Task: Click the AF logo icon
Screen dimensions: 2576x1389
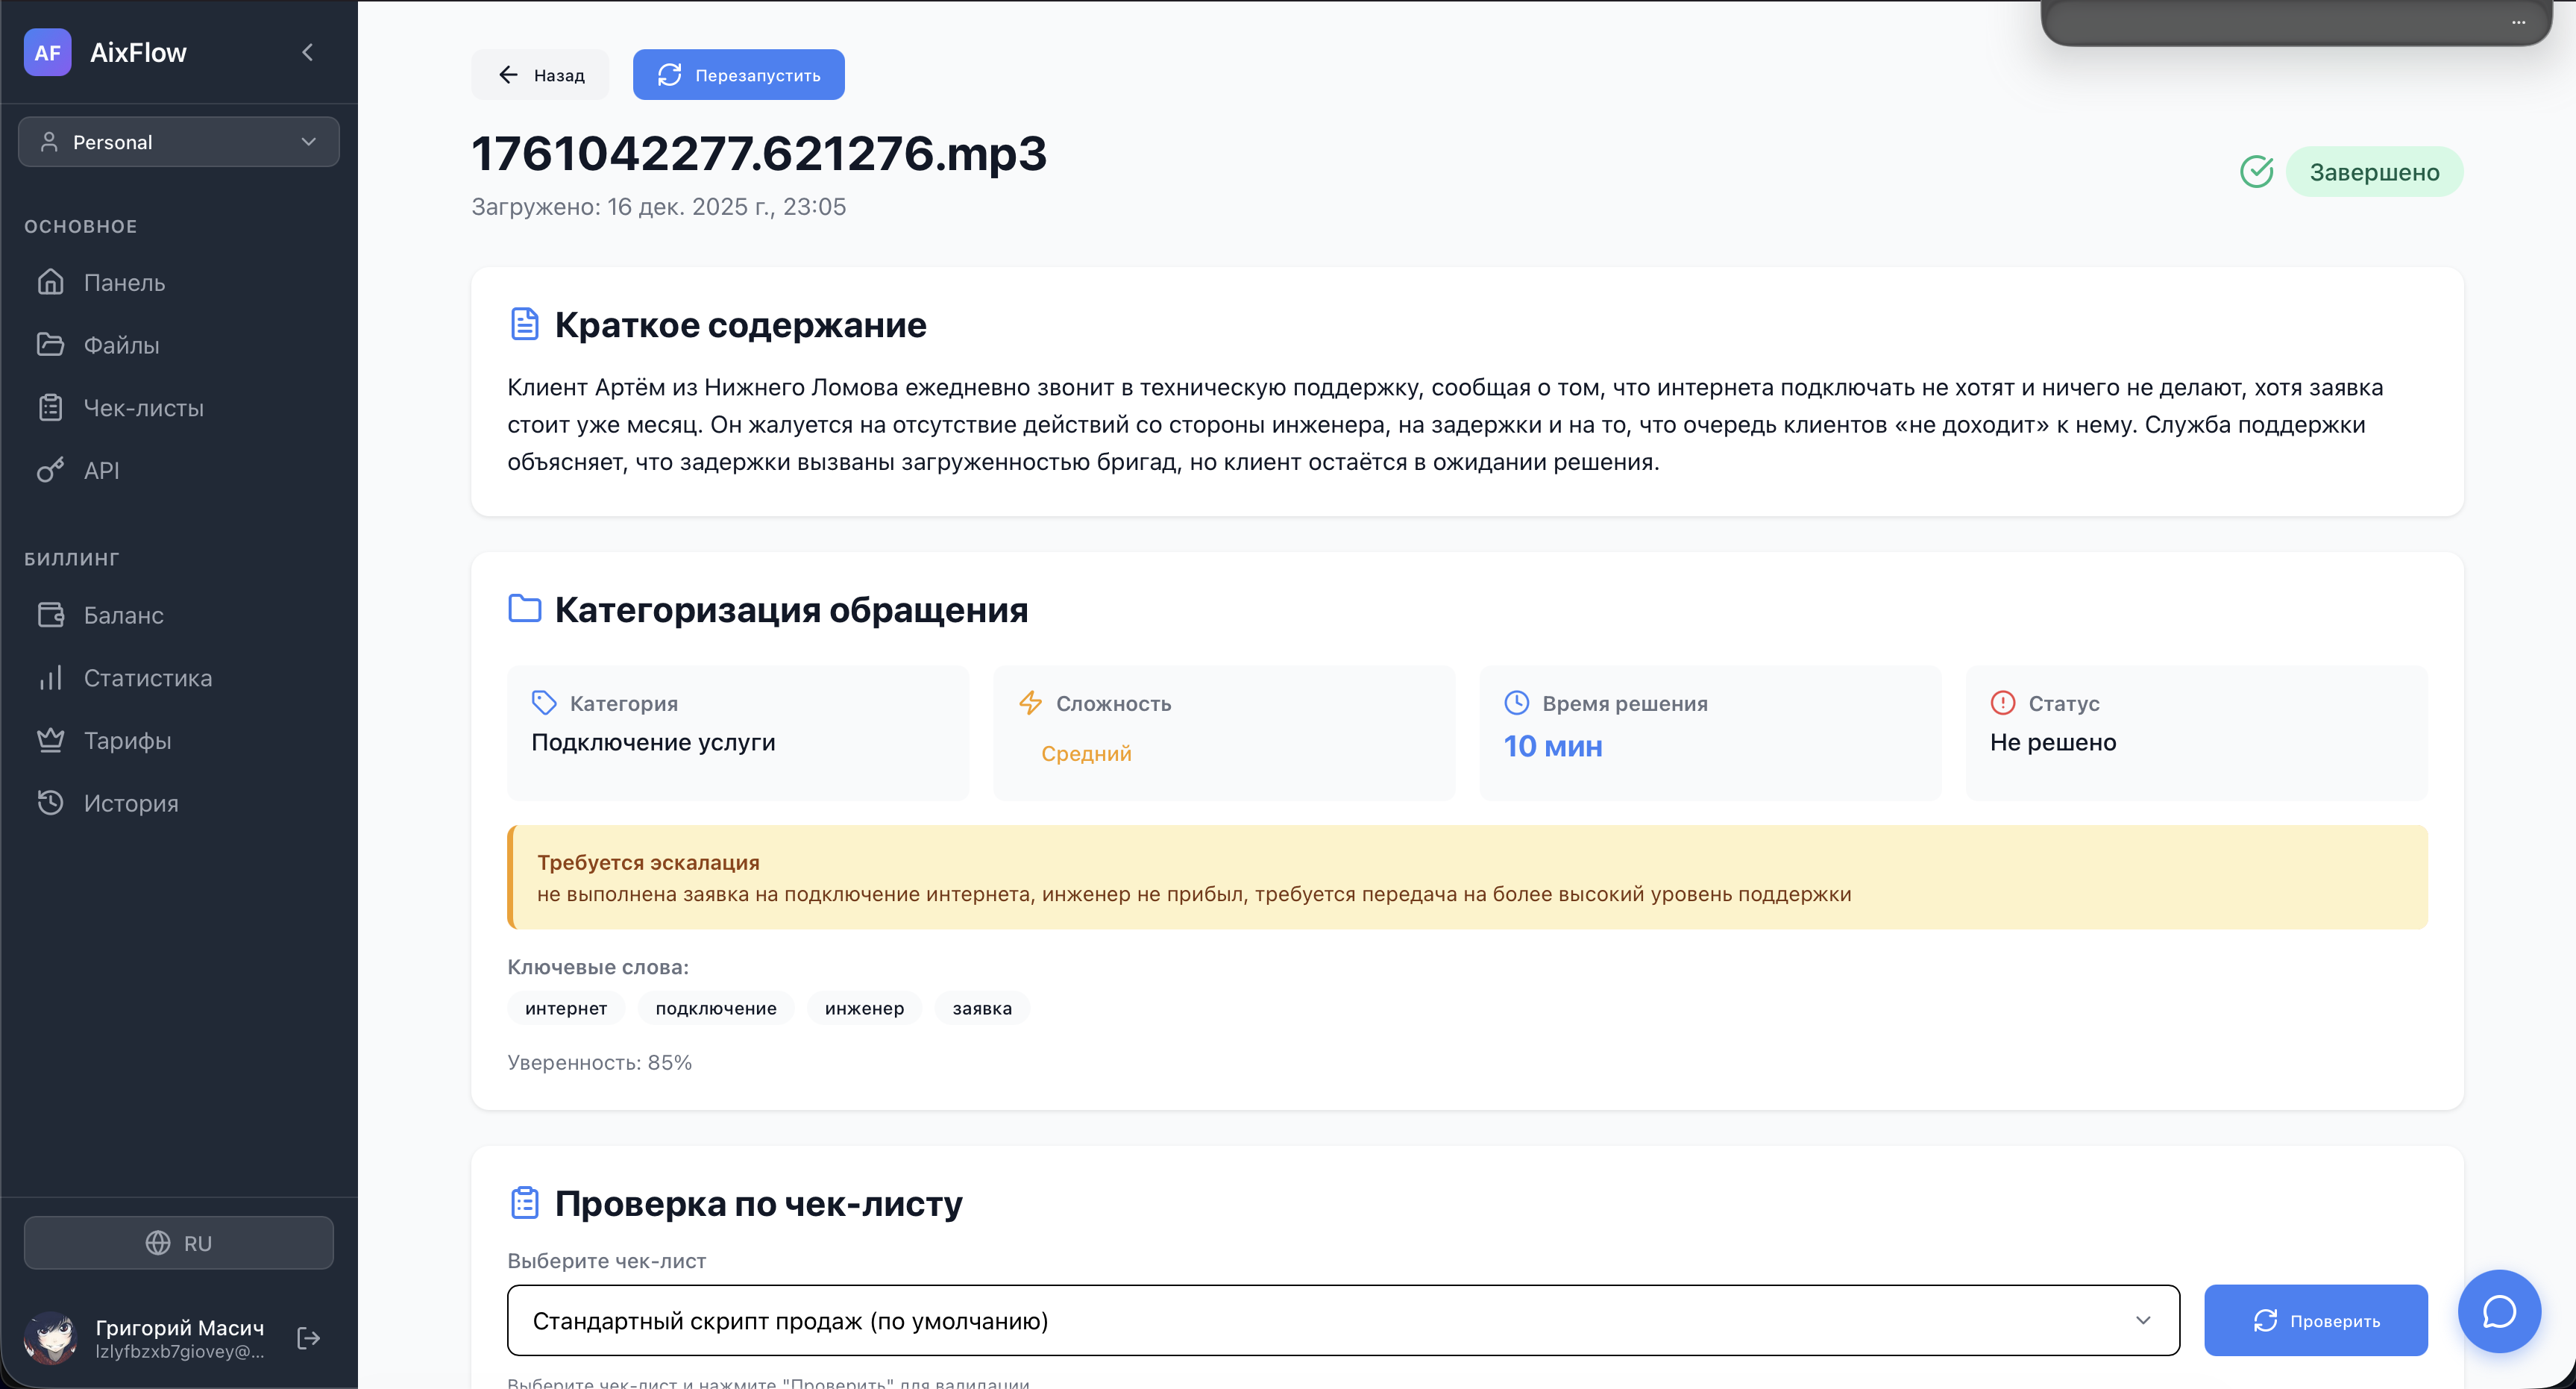Action: [x=47, y=52]
